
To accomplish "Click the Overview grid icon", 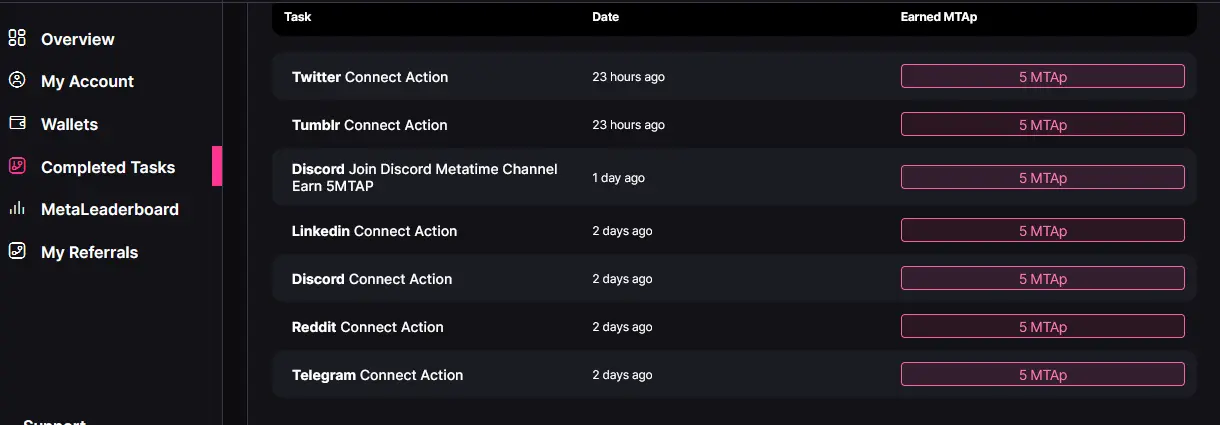I will tap(17, 39).
